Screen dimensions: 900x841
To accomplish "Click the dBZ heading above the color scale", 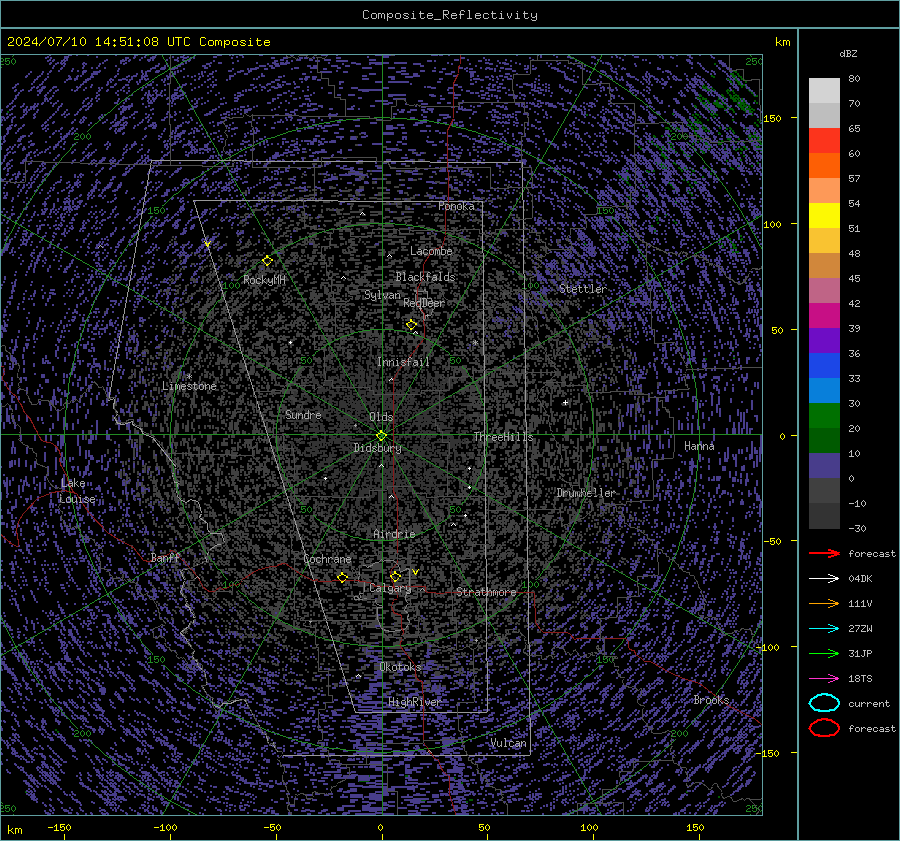I will click(848, 54).
